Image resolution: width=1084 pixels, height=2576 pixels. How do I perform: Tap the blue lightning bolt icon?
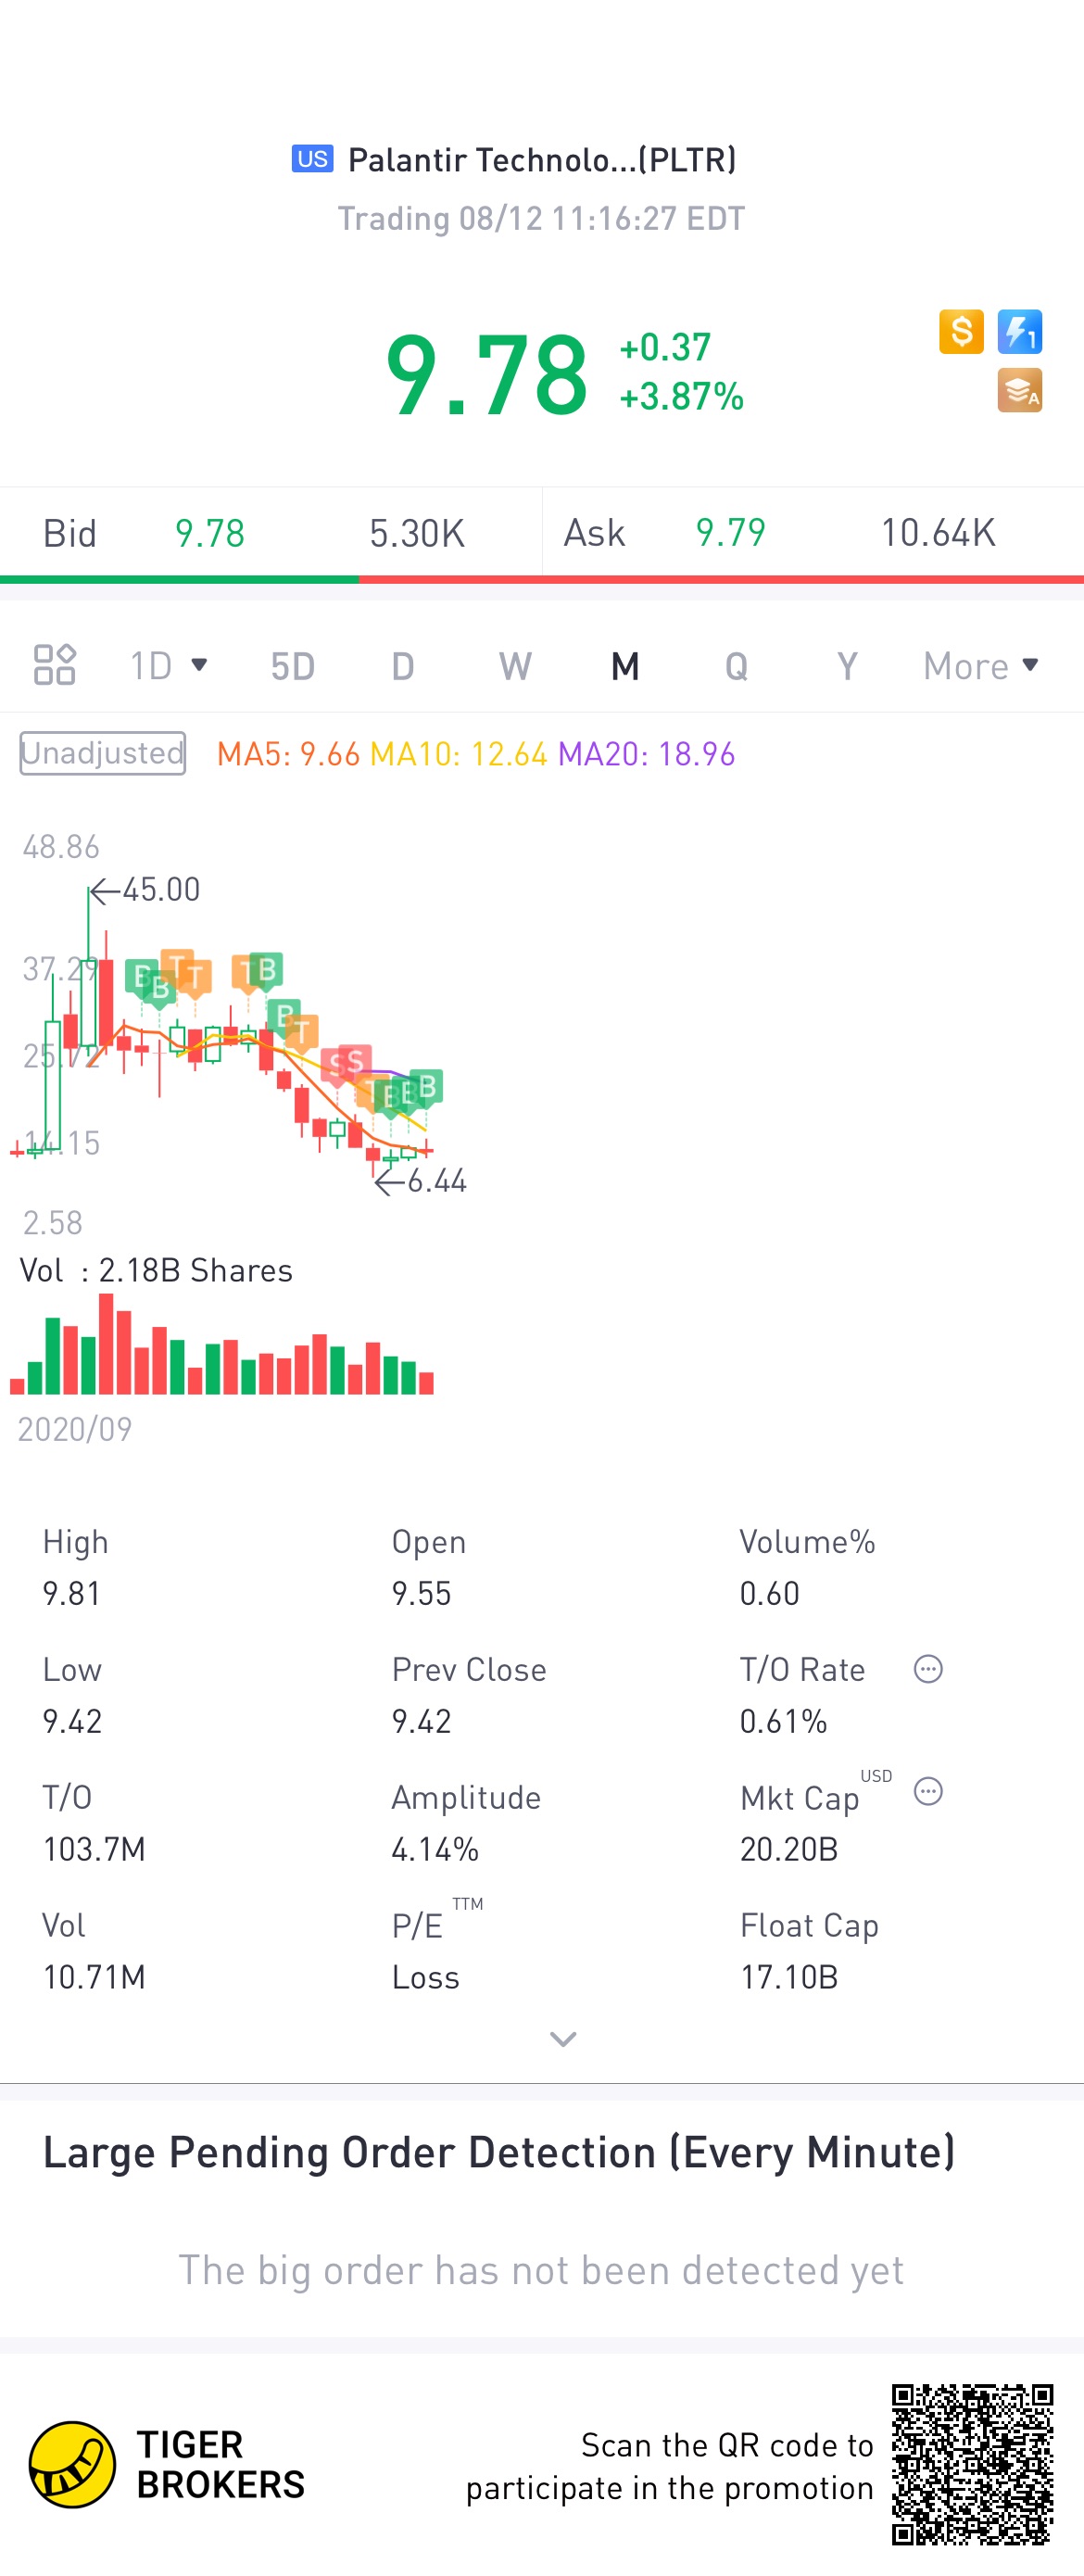click(1019, 332)
